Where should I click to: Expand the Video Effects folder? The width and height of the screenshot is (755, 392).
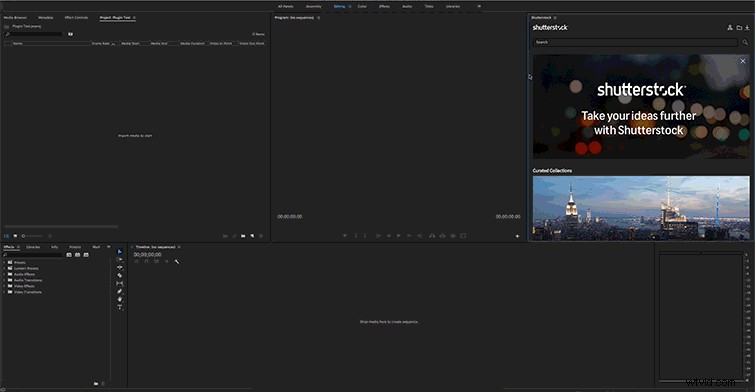(x=4, y=286)
